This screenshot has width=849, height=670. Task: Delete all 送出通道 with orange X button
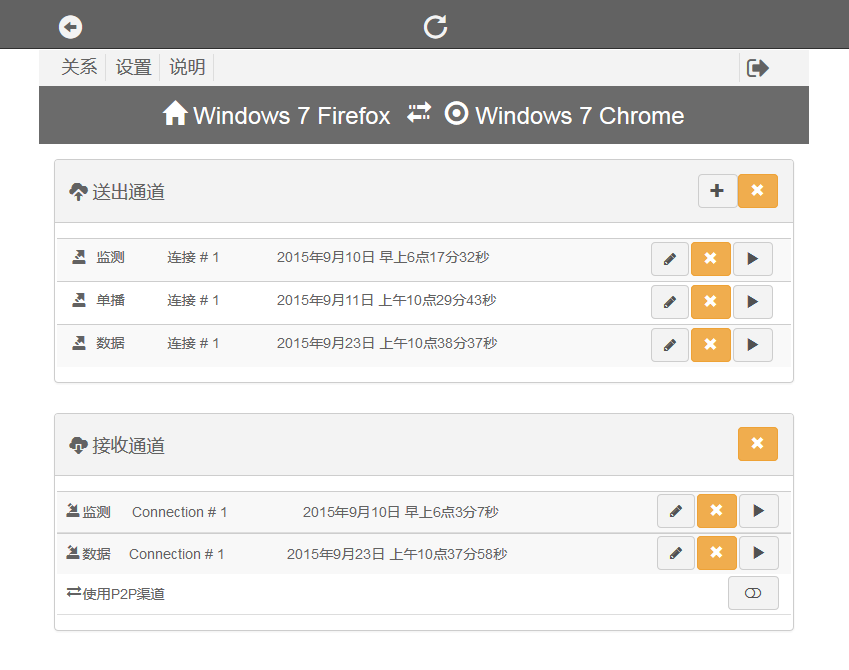pyautogui.click(x=757, y=191)
